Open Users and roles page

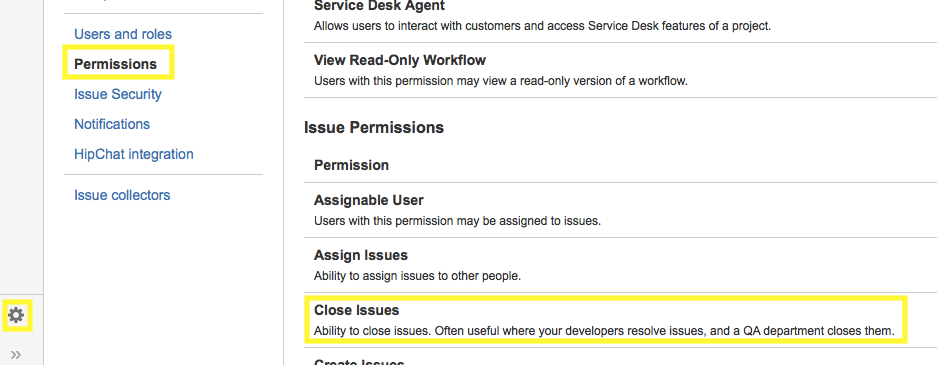(x=123, y=34)
